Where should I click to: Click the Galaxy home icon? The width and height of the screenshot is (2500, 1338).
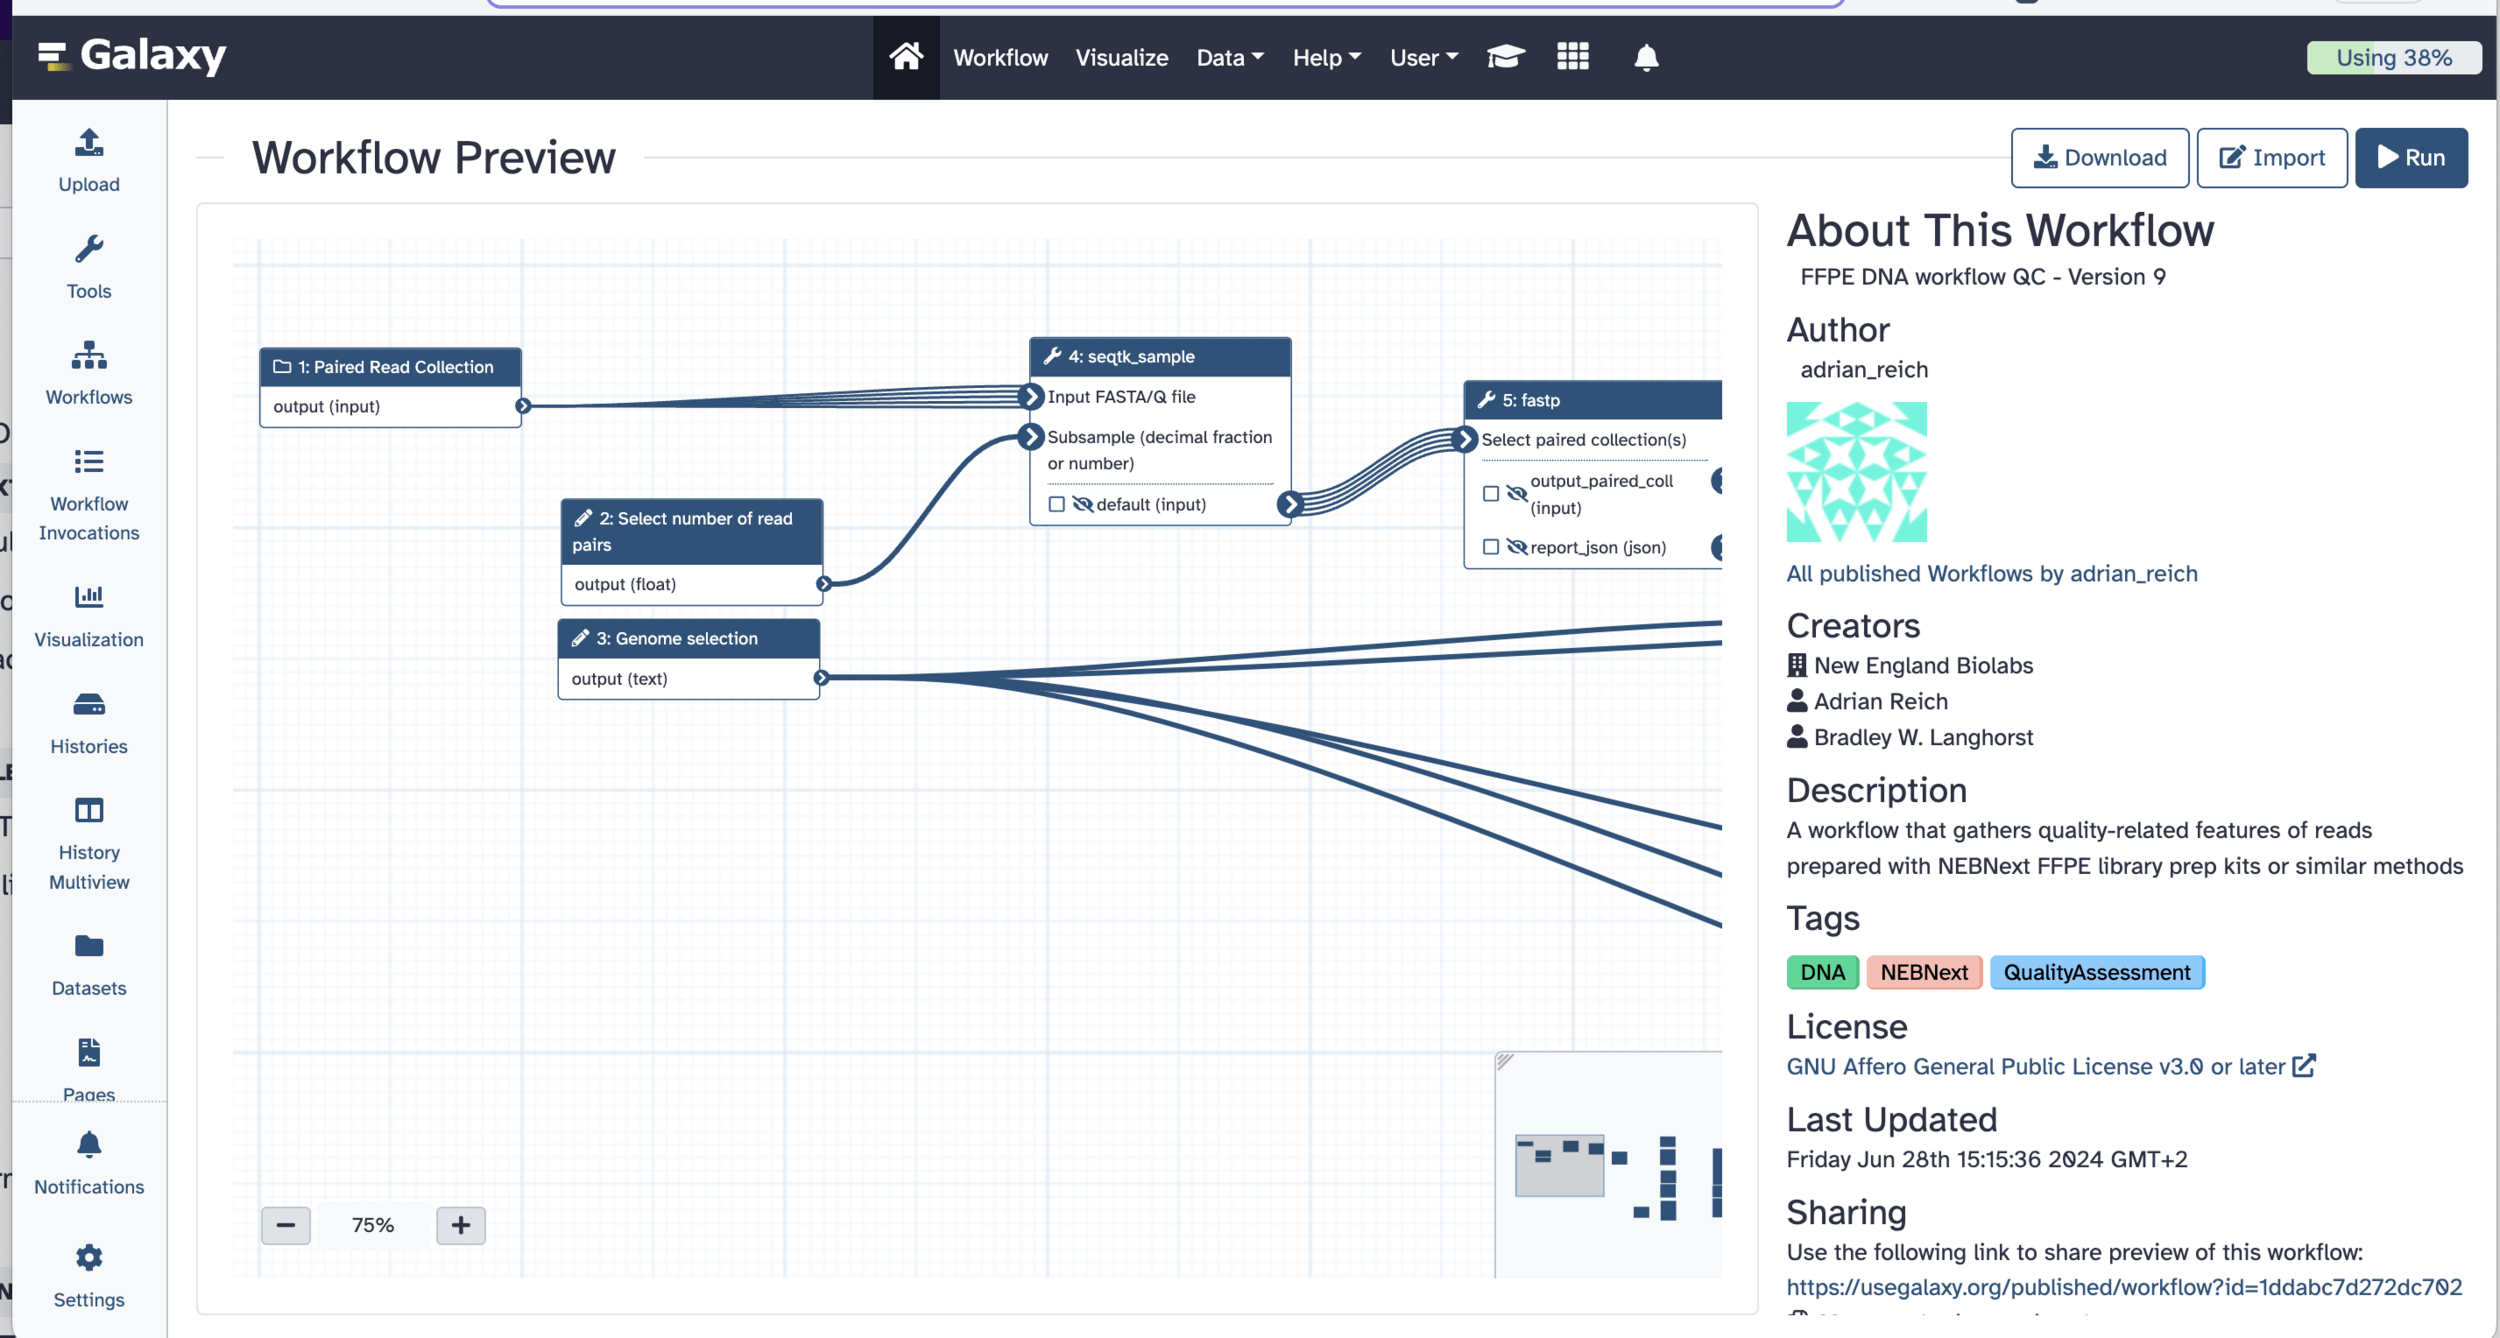(x=905, y=57)
